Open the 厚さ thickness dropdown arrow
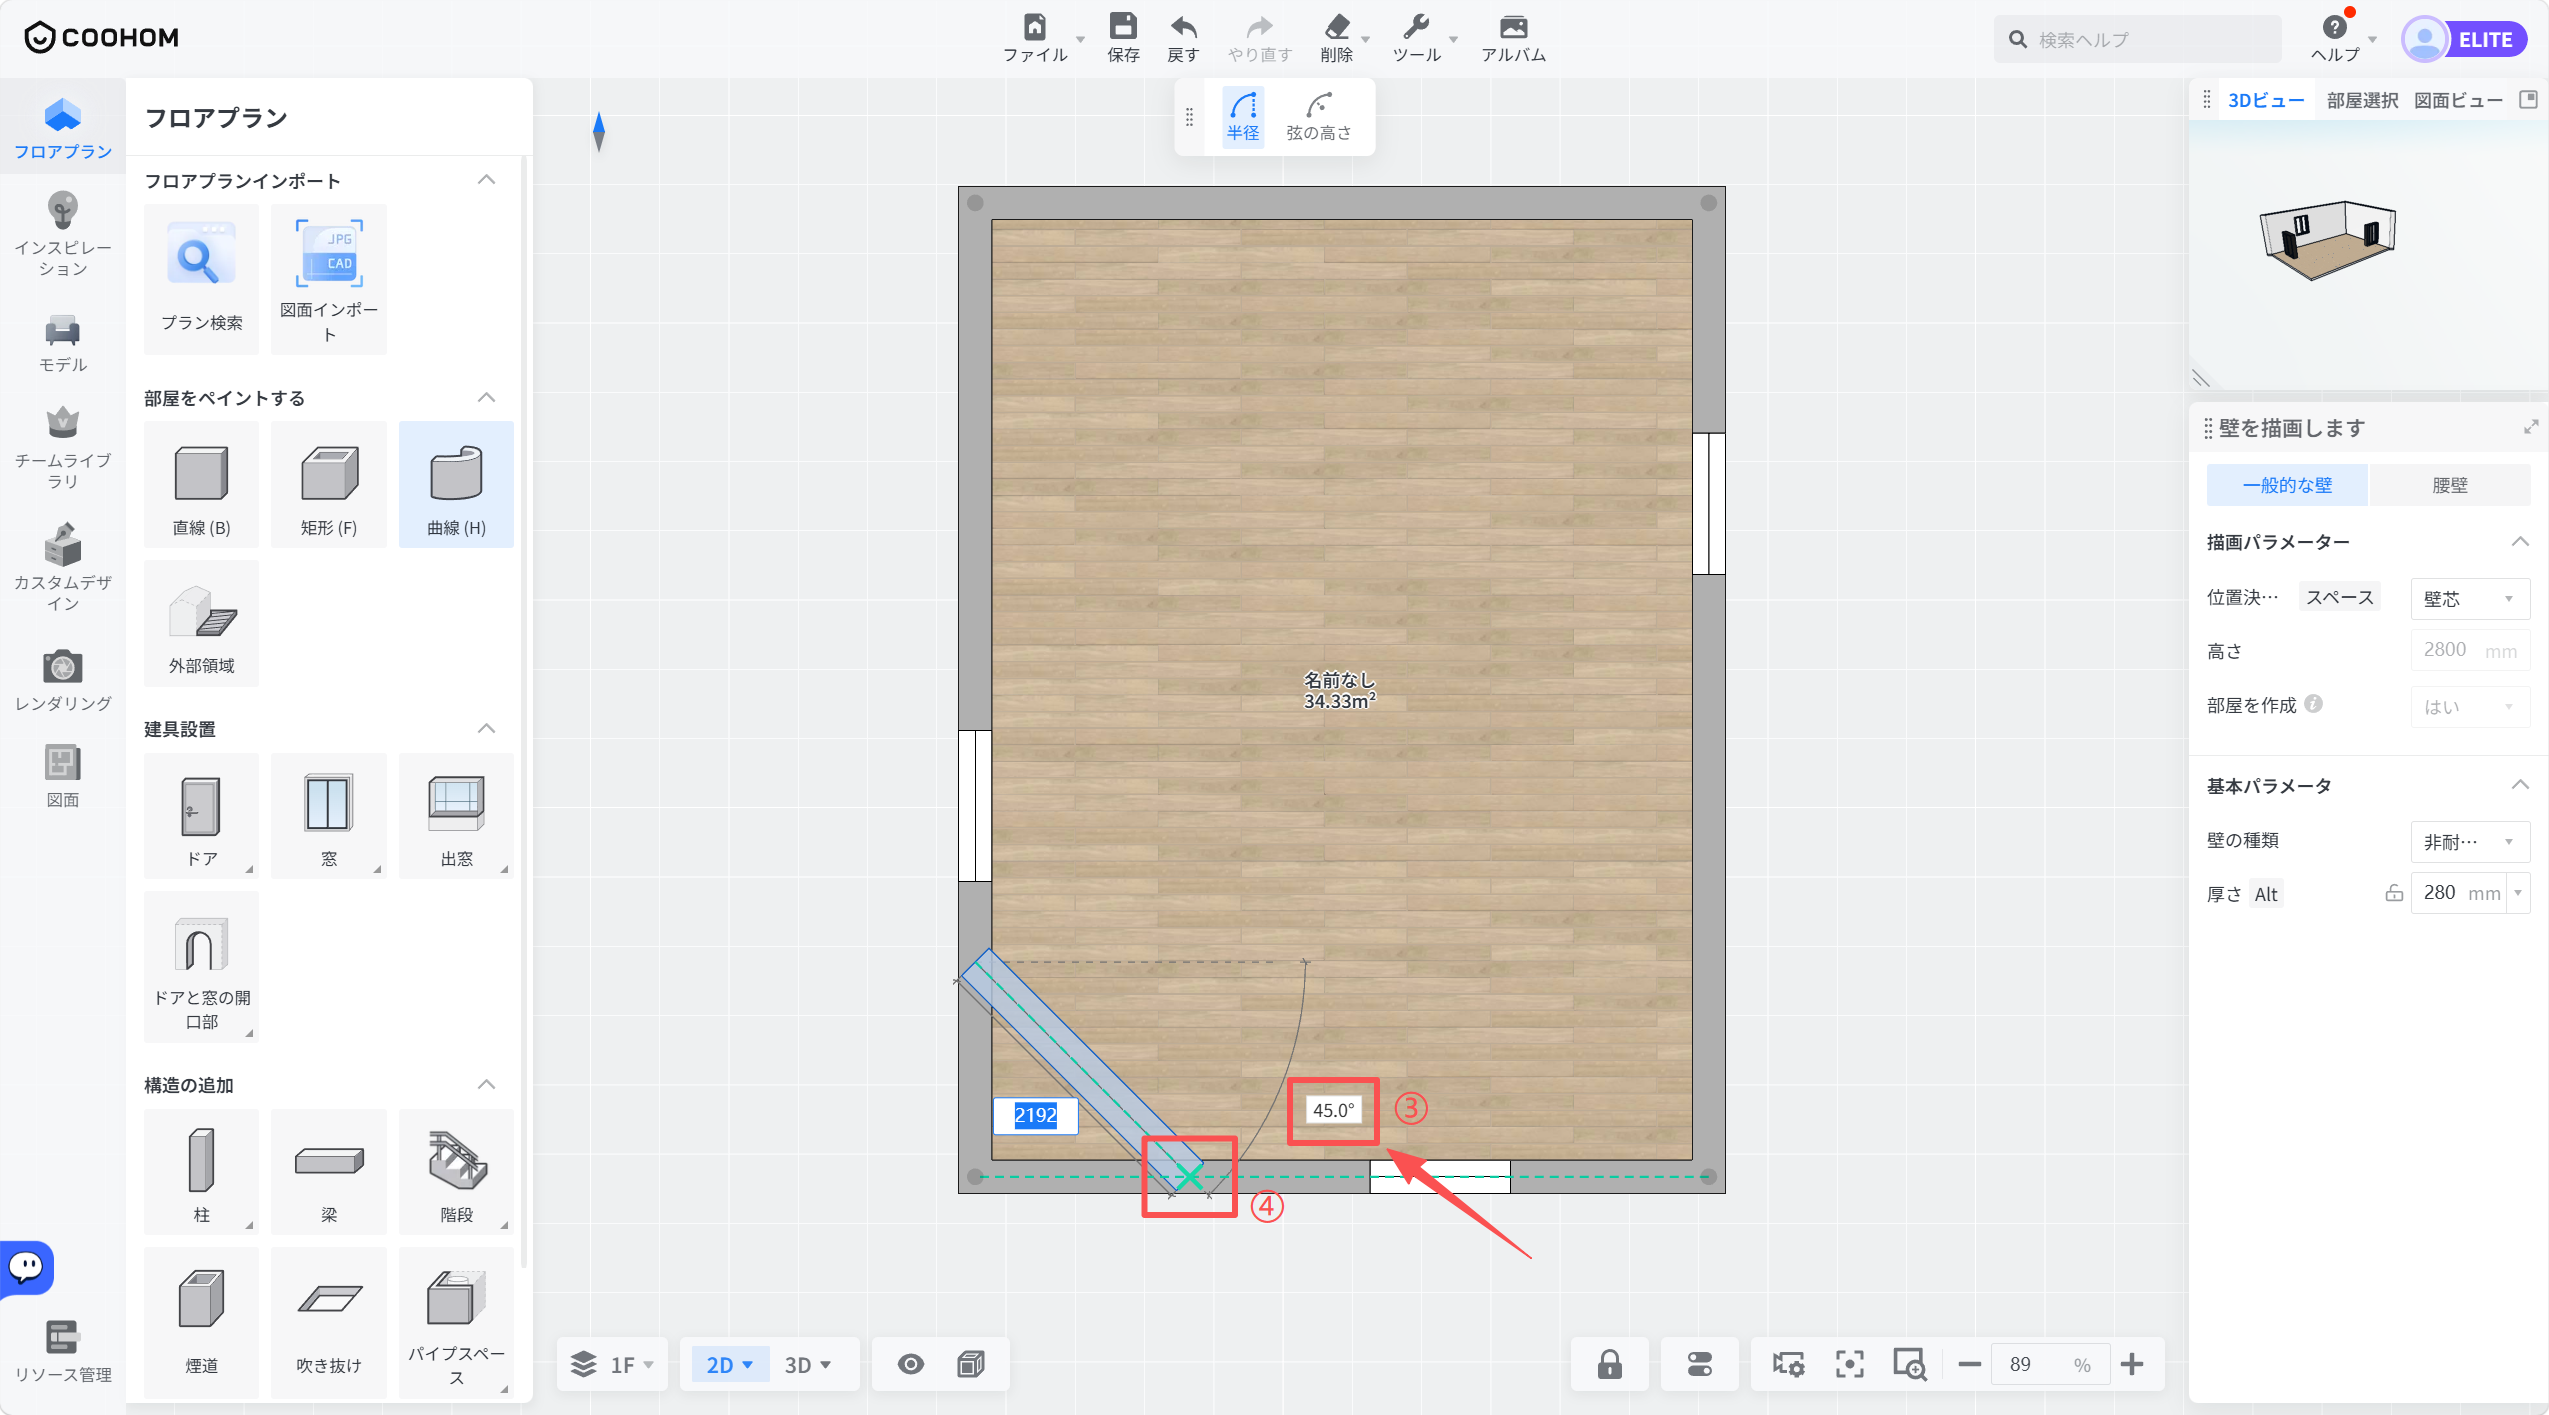Screen dimensions: 2549x1415 point(2518,893)
